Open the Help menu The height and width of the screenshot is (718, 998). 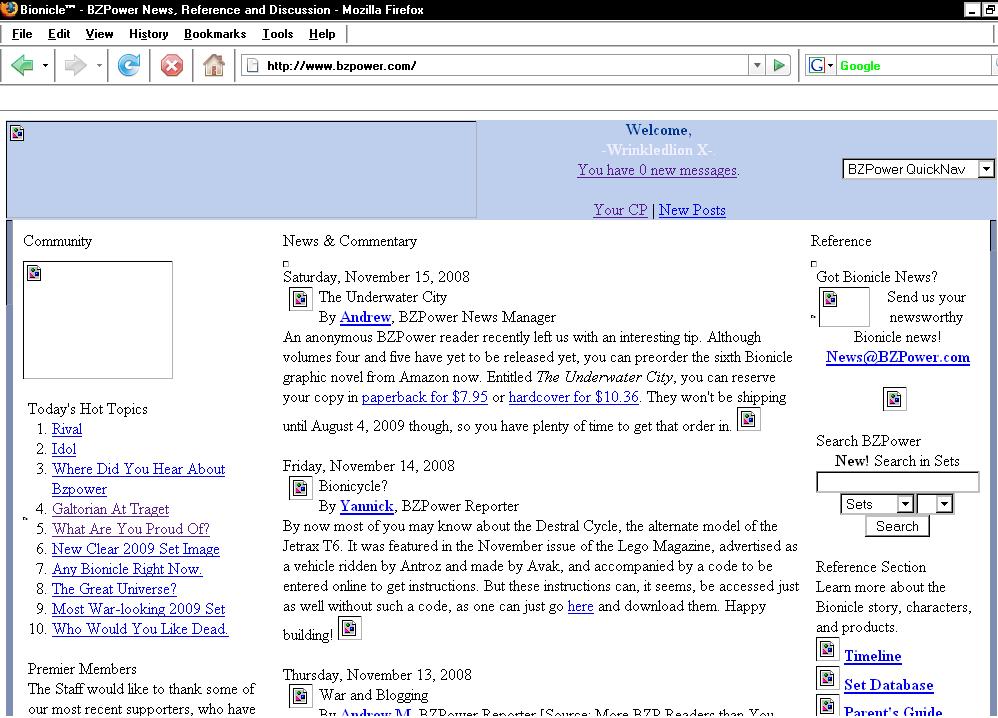coord(322,34)
